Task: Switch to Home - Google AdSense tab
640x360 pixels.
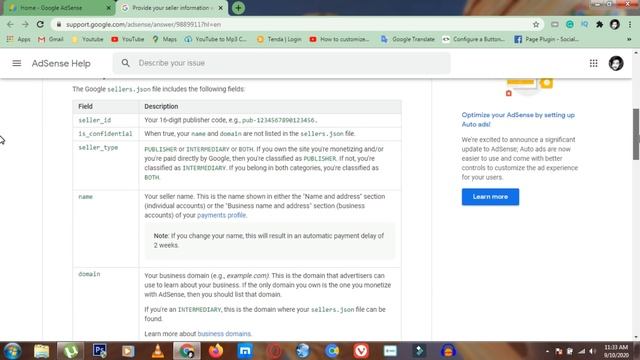Action: (x=57, y=8)
